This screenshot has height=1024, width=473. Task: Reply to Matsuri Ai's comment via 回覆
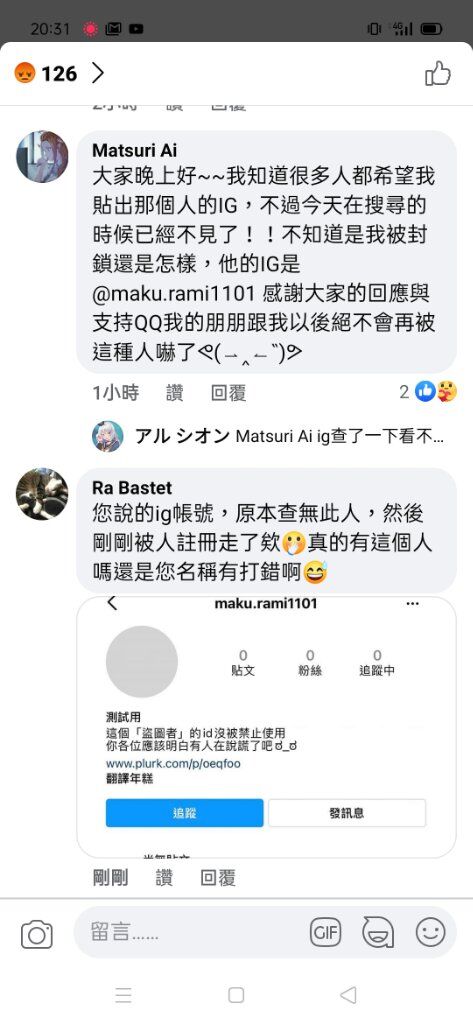[228, 392]
